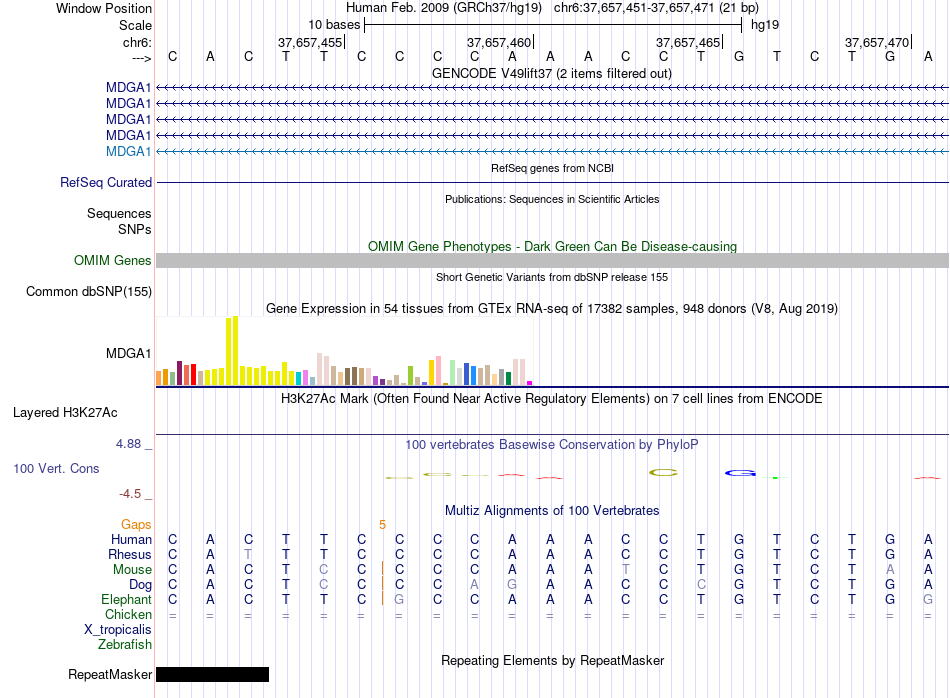
Task: Click the 37,657,465 position tick label
Action: [688, 42]
